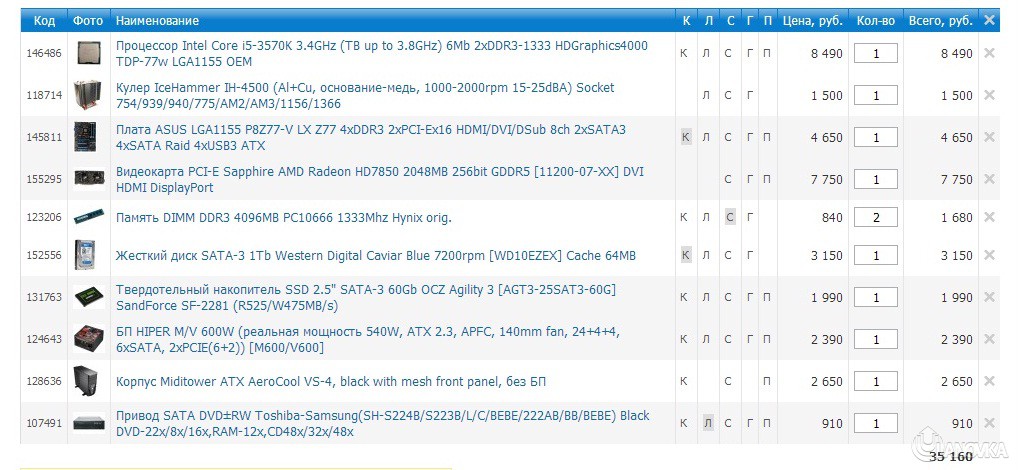This screenshot has width=1019, height=470.
Task: Delete the OCZ Agility 3 SSD row
Action: point(989,297)
